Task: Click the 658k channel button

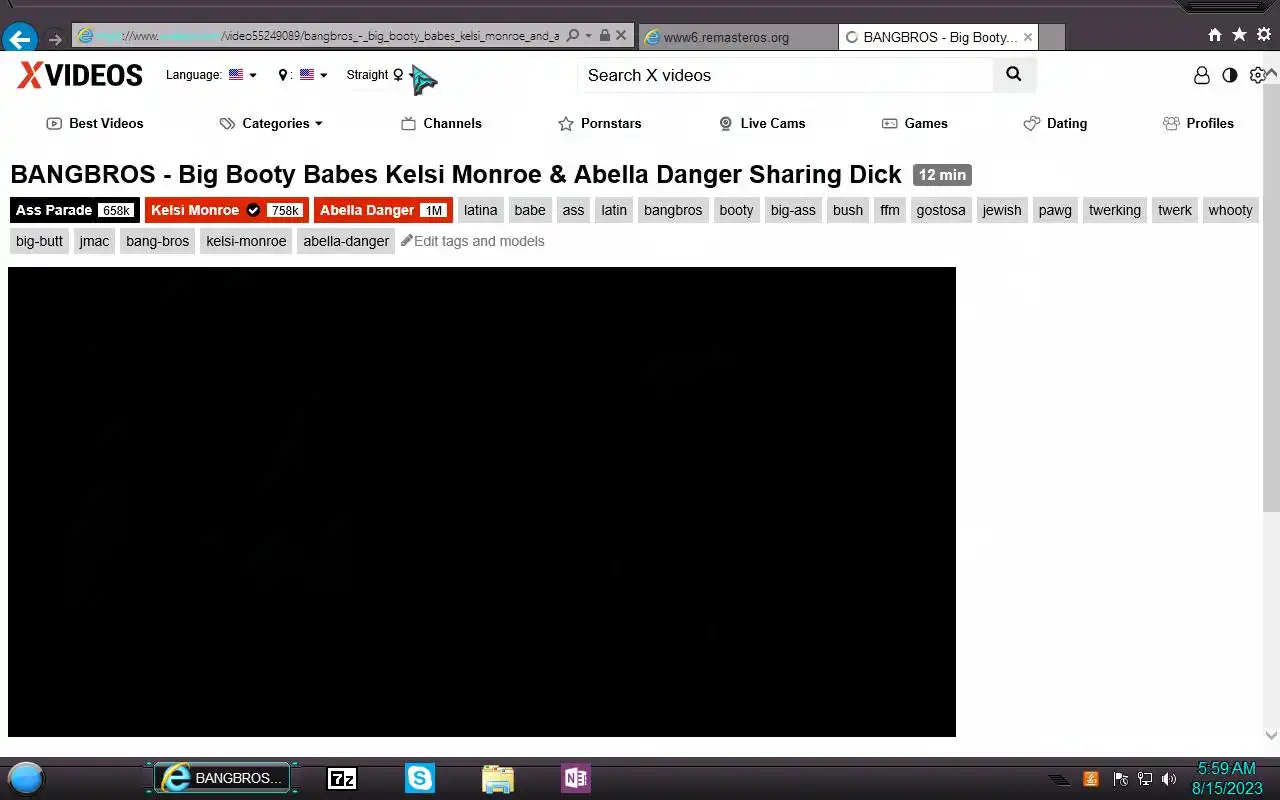Action: [75, 210]
